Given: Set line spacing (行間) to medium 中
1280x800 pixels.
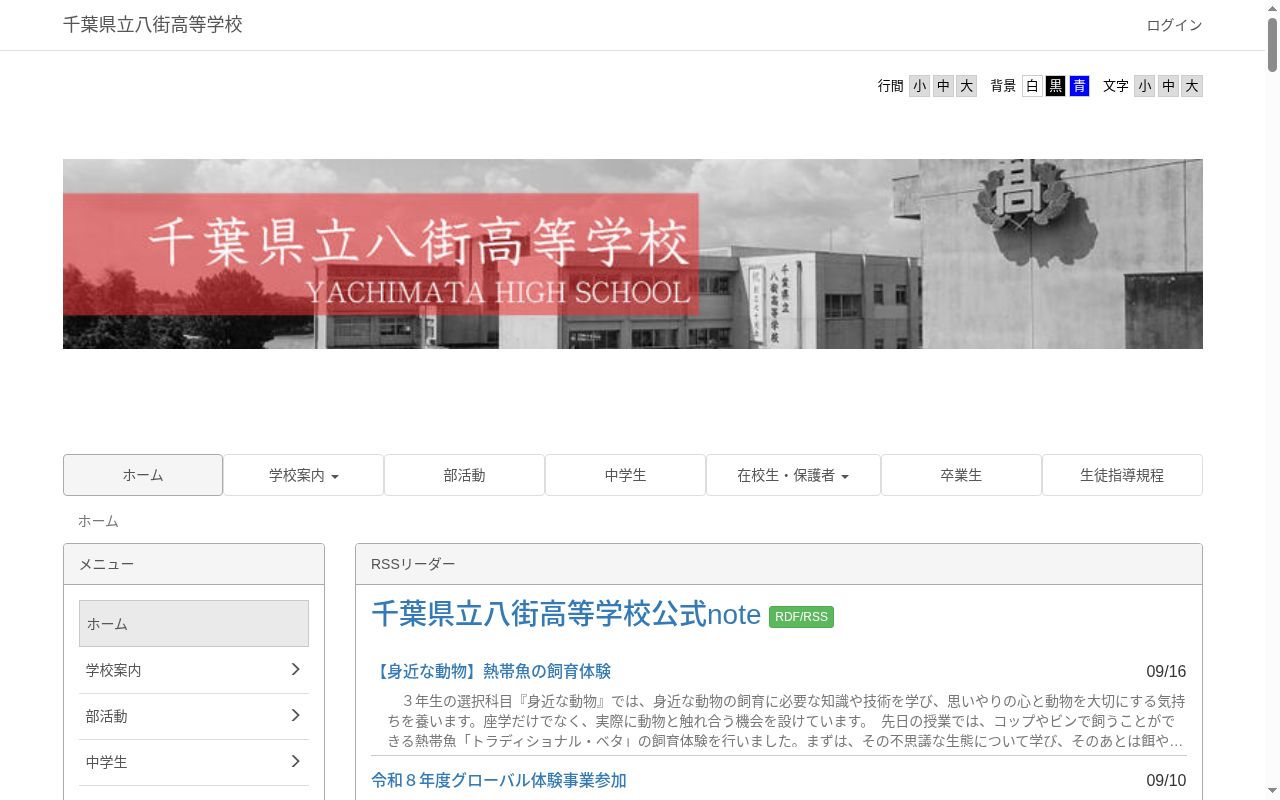Looking at the screenshot, I should pyautogui.click(x=943, y=86).
